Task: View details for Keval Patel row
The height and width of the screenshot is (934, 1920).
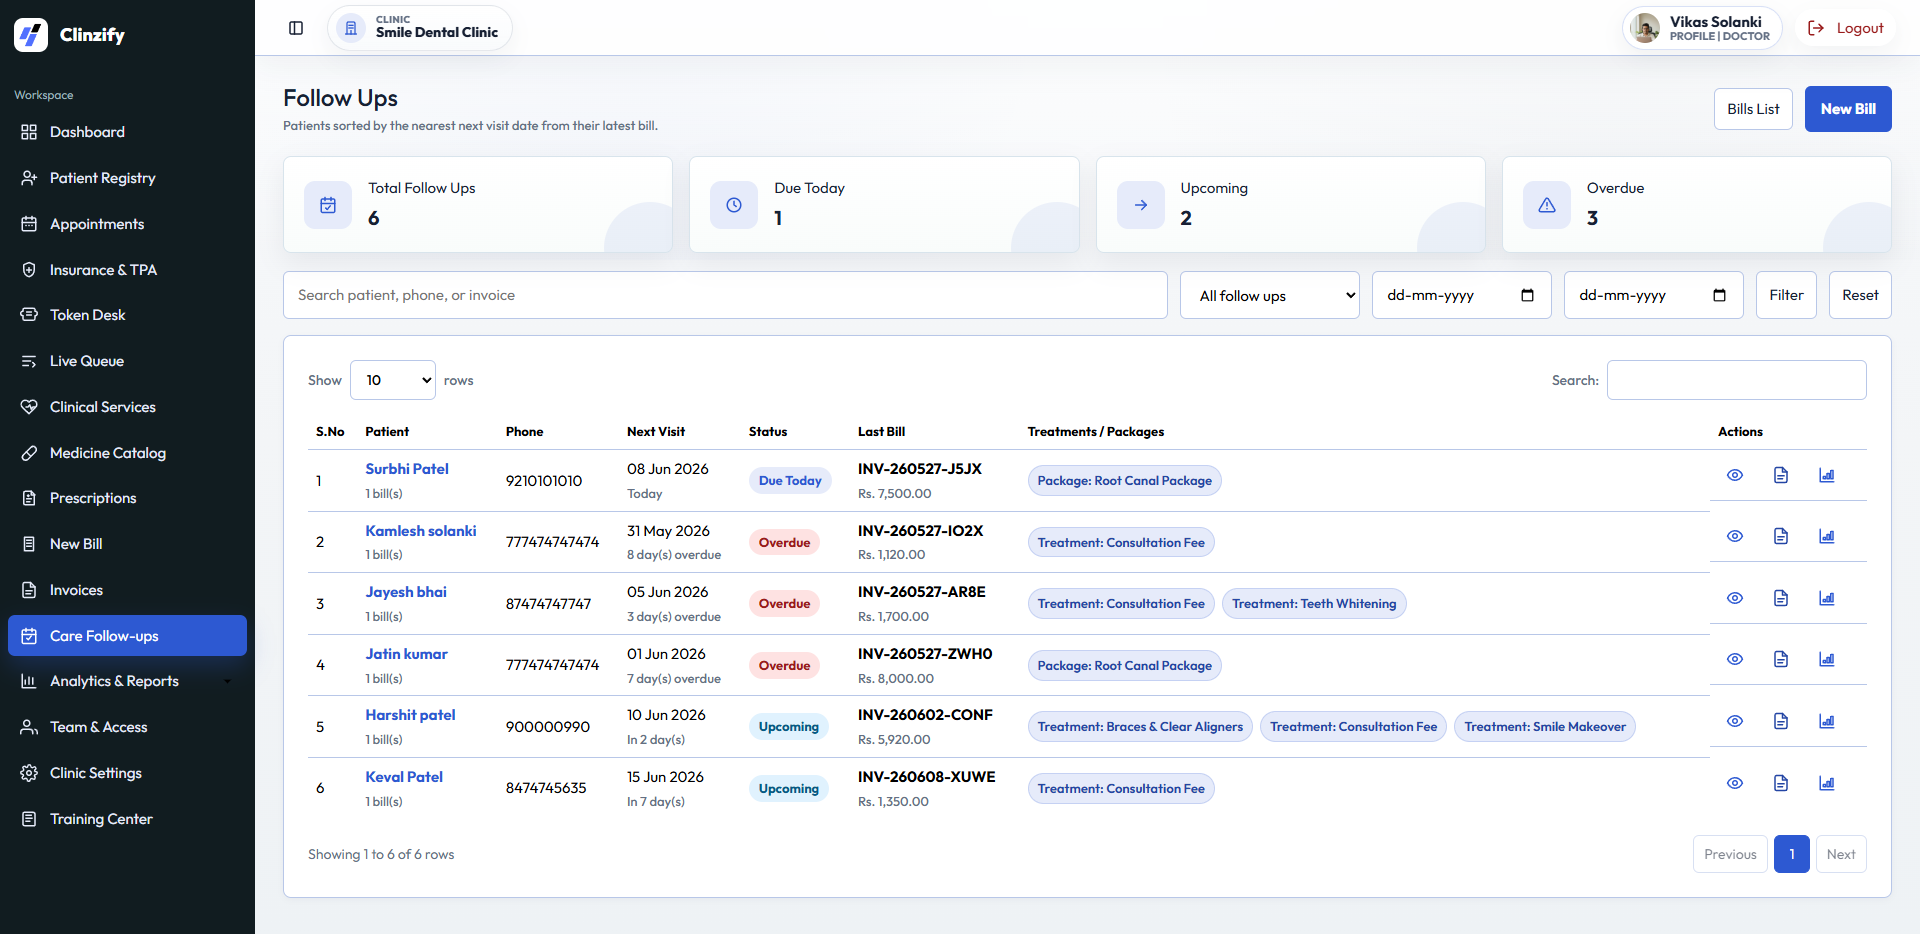Action: pyautogui.click(x=1735, y=783)
